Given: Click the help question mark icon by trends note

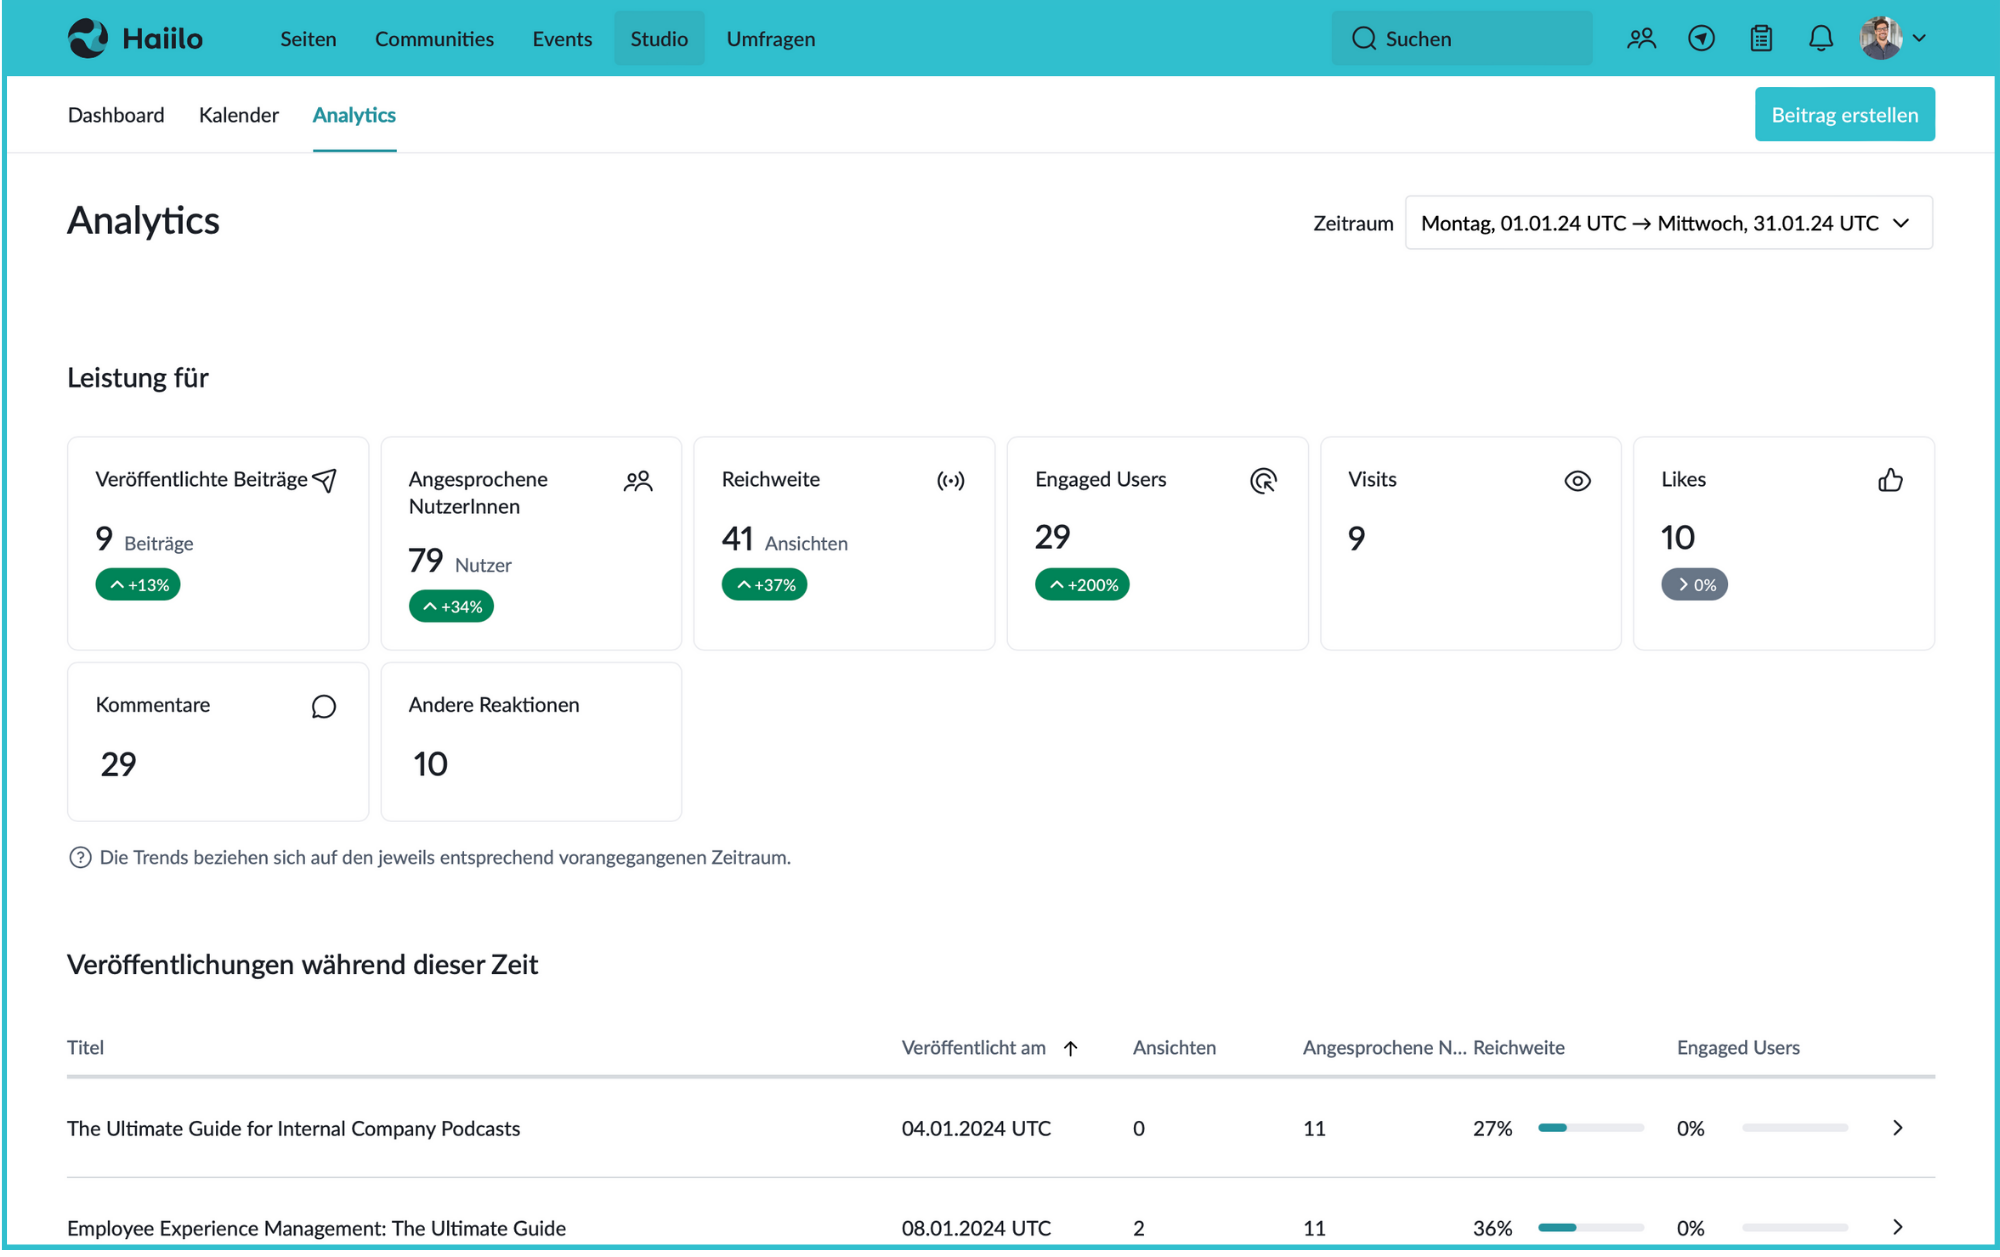Looking at the screenshot, I should (x=80, y=857).
